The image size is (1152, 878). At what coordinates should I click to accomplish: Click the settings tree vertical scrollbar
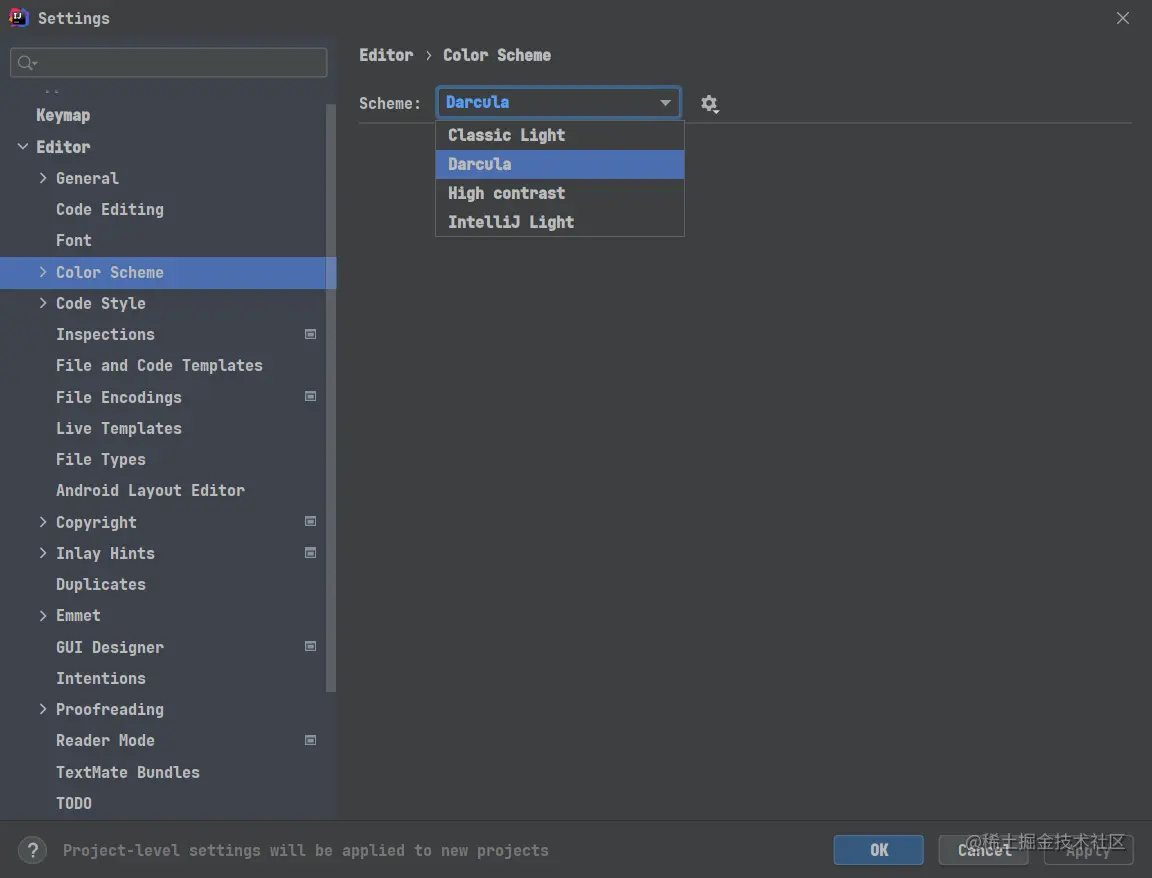[x=331, y=397]
